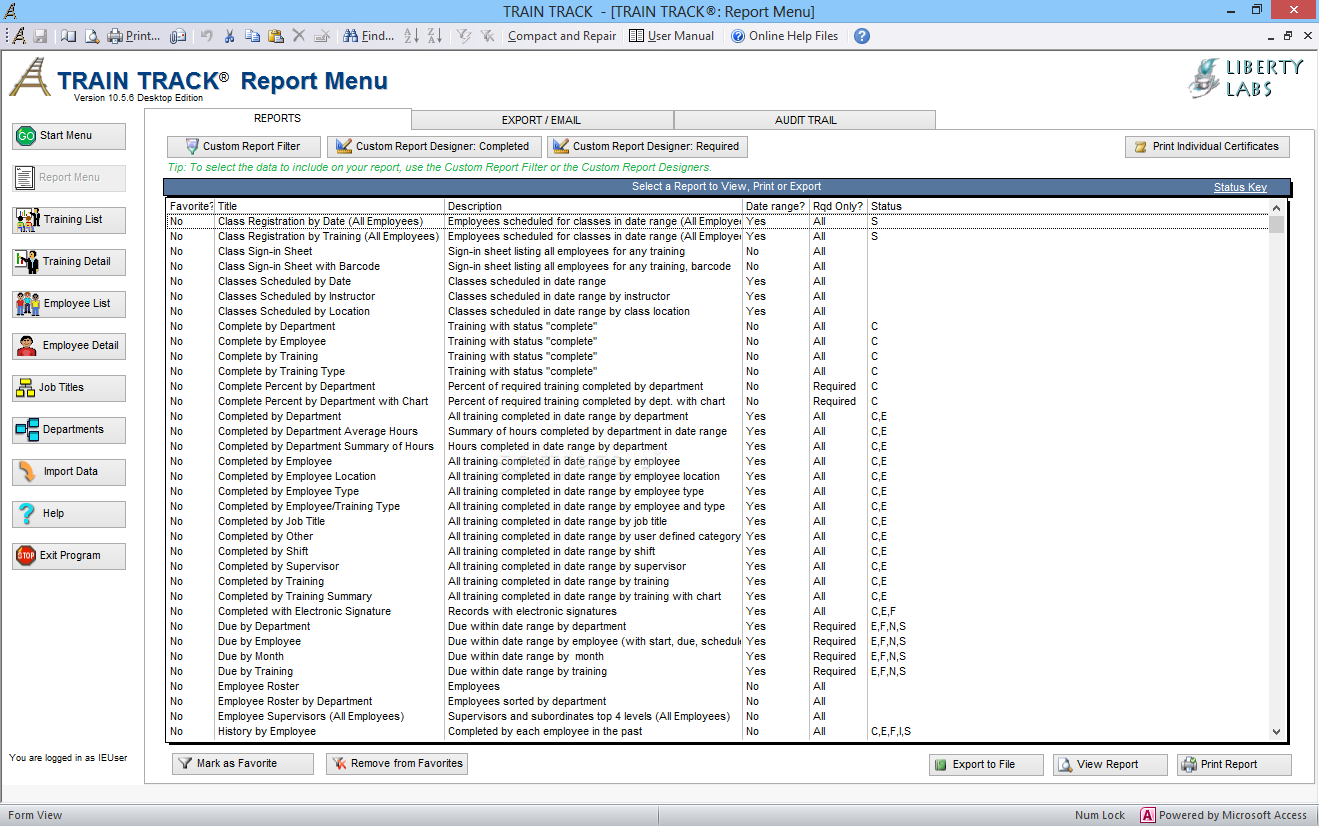Click the Cut scissors icon
Viewport: 1319px width, 826px height.
(229, 36)
